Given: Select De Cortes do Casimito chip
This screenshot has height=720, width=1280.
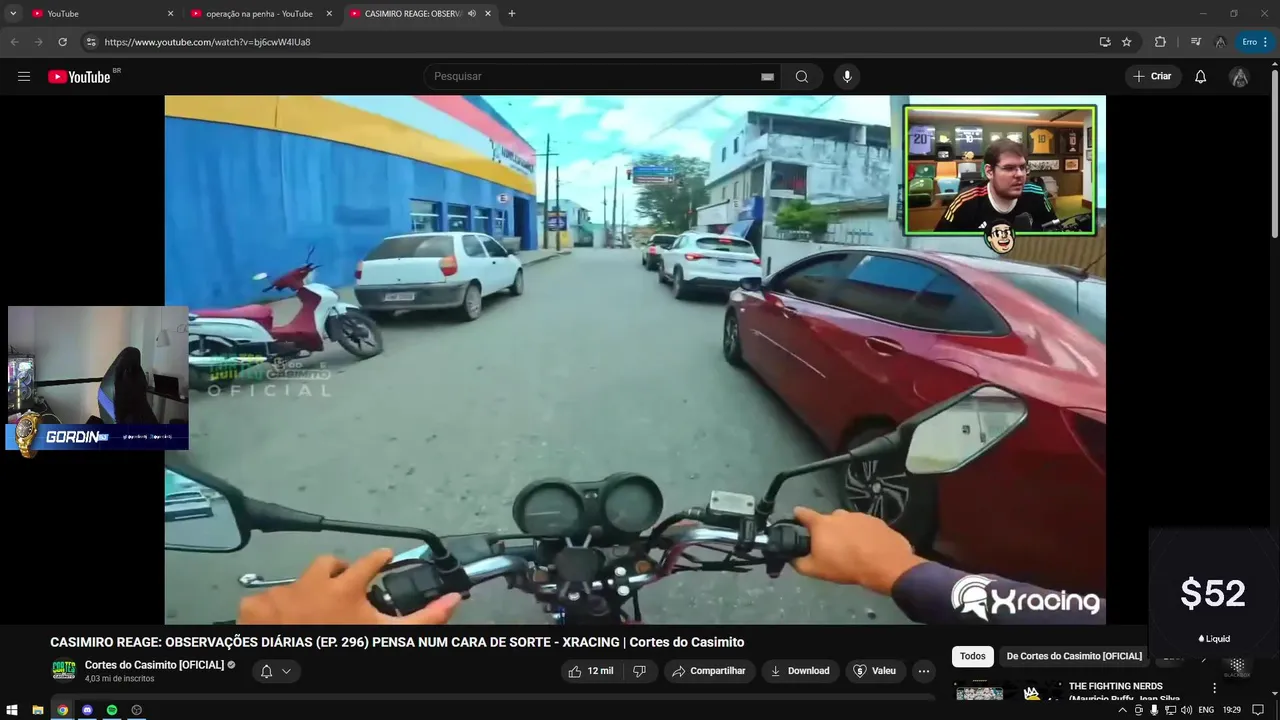Looking at the screenshot, I should pyautogui.click(x=1074, y=656).
